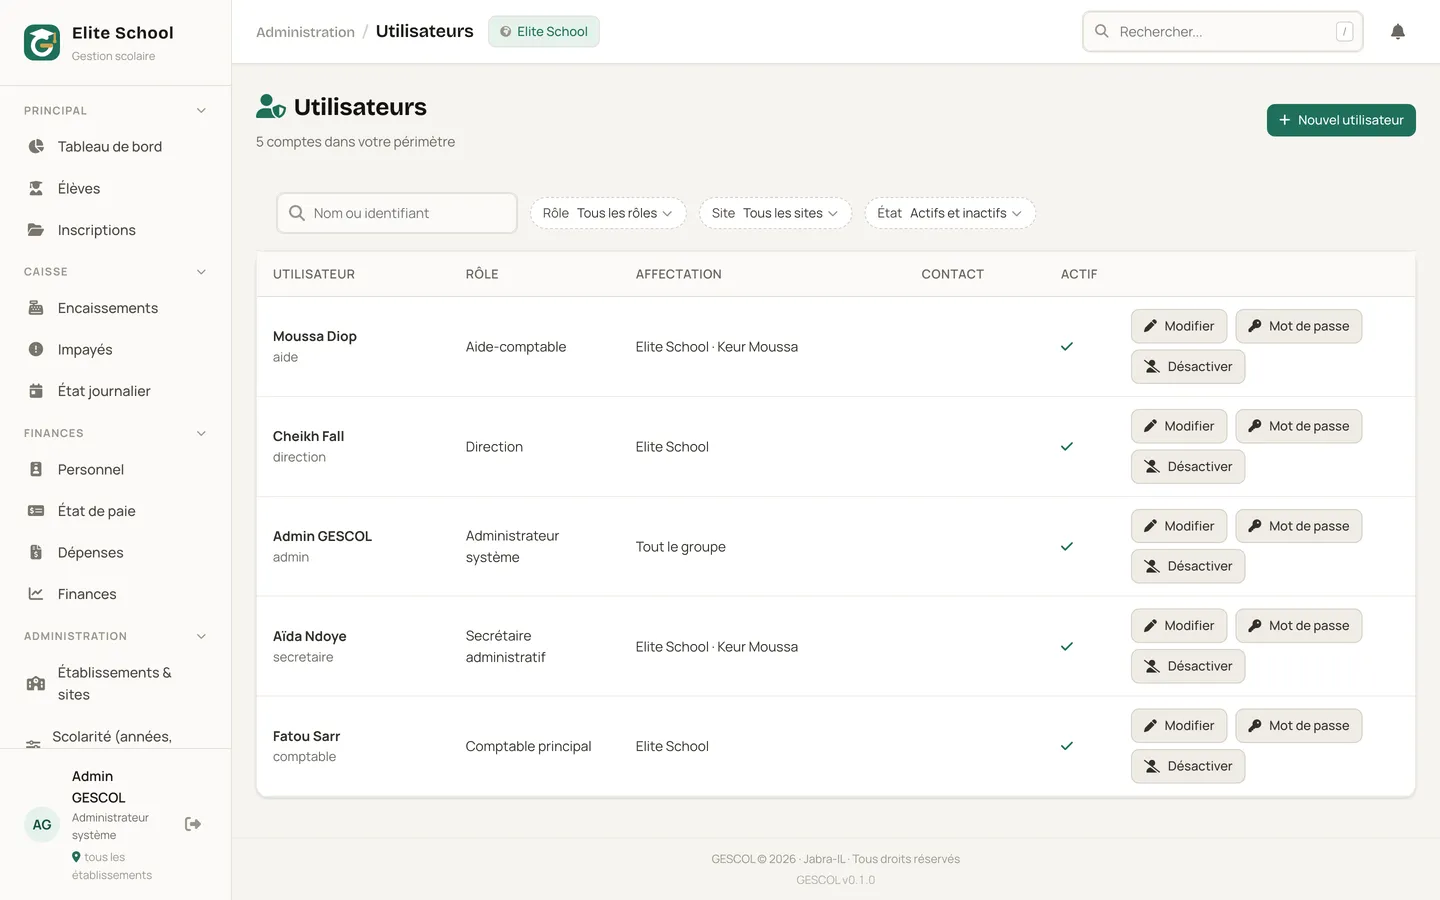
Task: Open the Rôle filter dropdown
Action: pos(608,213)
